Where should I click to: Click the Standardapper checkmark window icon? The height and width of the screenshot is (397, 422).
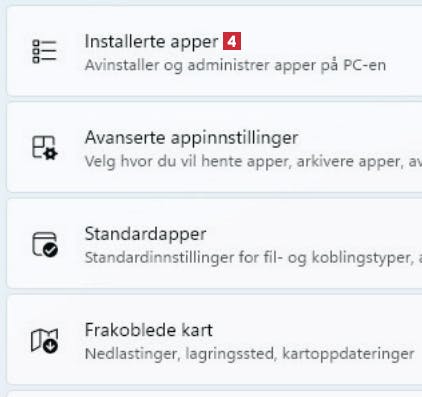point(45,244)
